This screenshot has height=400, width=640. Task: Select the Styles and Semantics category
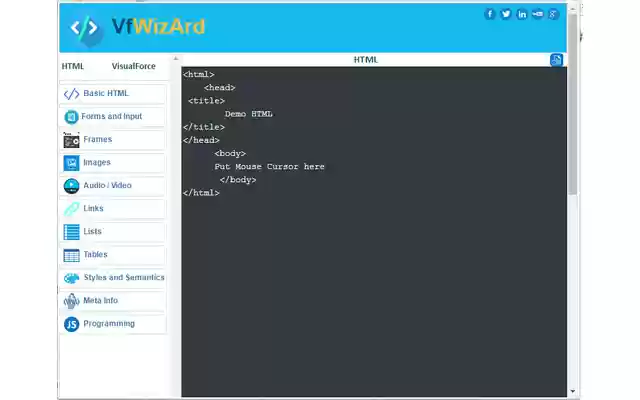coord(113,278)
